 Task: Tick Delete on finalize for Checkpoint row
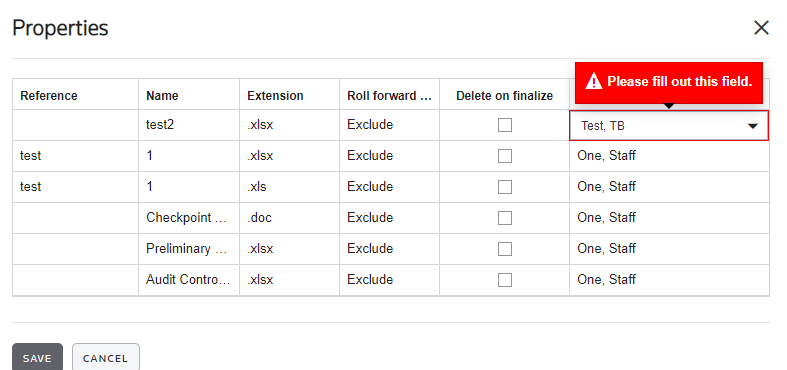504,218
